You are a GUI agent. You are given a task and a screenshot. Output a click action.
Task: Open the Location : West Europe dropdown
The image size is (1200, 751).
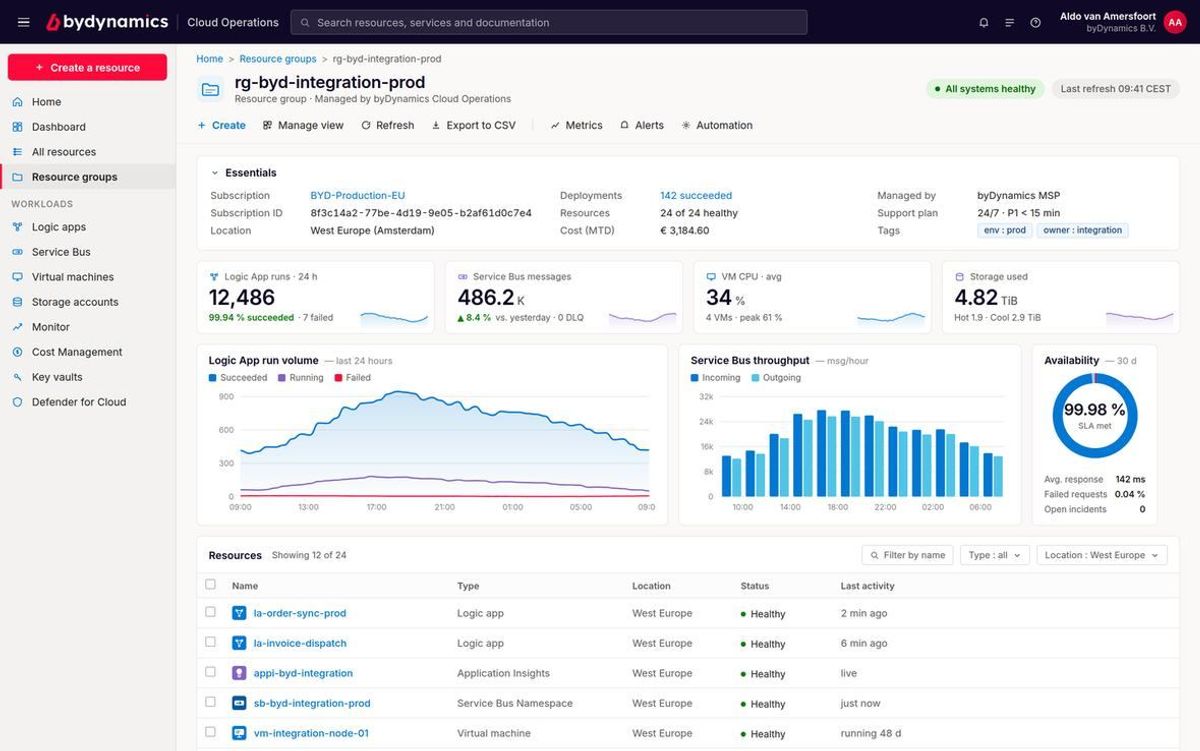pyautogui.click(x=1101, y=555)
